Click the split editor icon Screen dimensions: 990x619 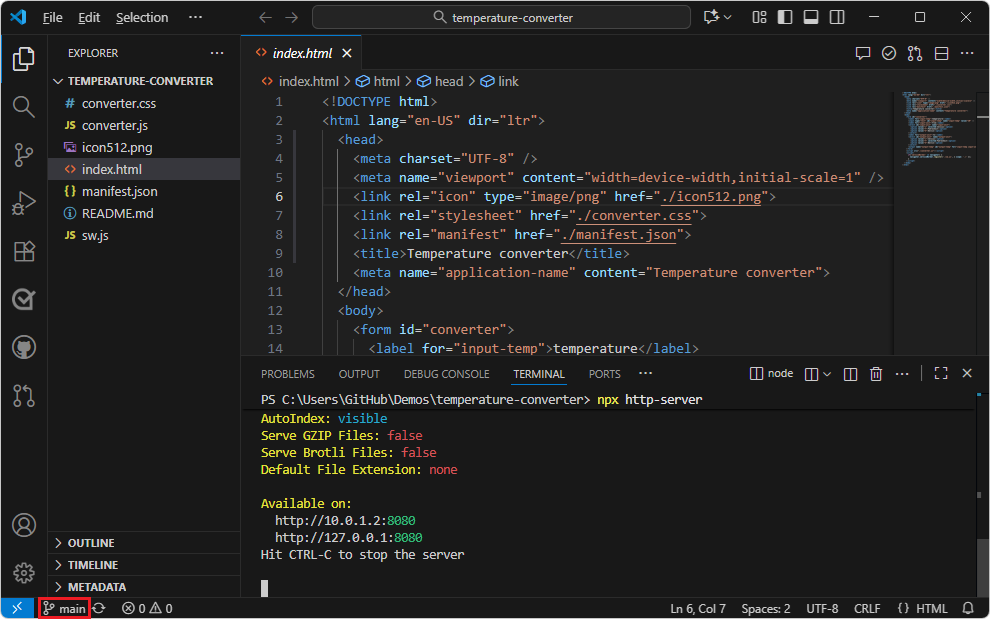(940, 53)
